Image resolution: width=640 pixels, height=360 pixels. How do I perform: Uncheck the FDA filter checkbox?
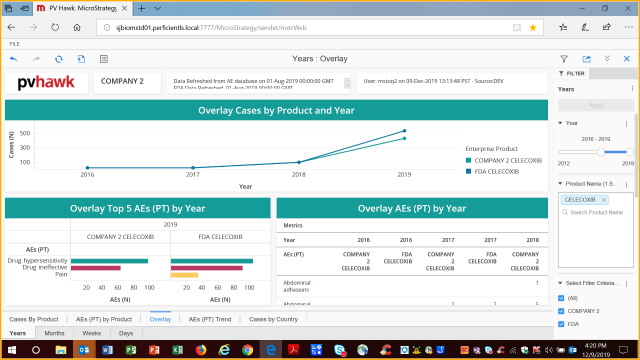(561, 324)
